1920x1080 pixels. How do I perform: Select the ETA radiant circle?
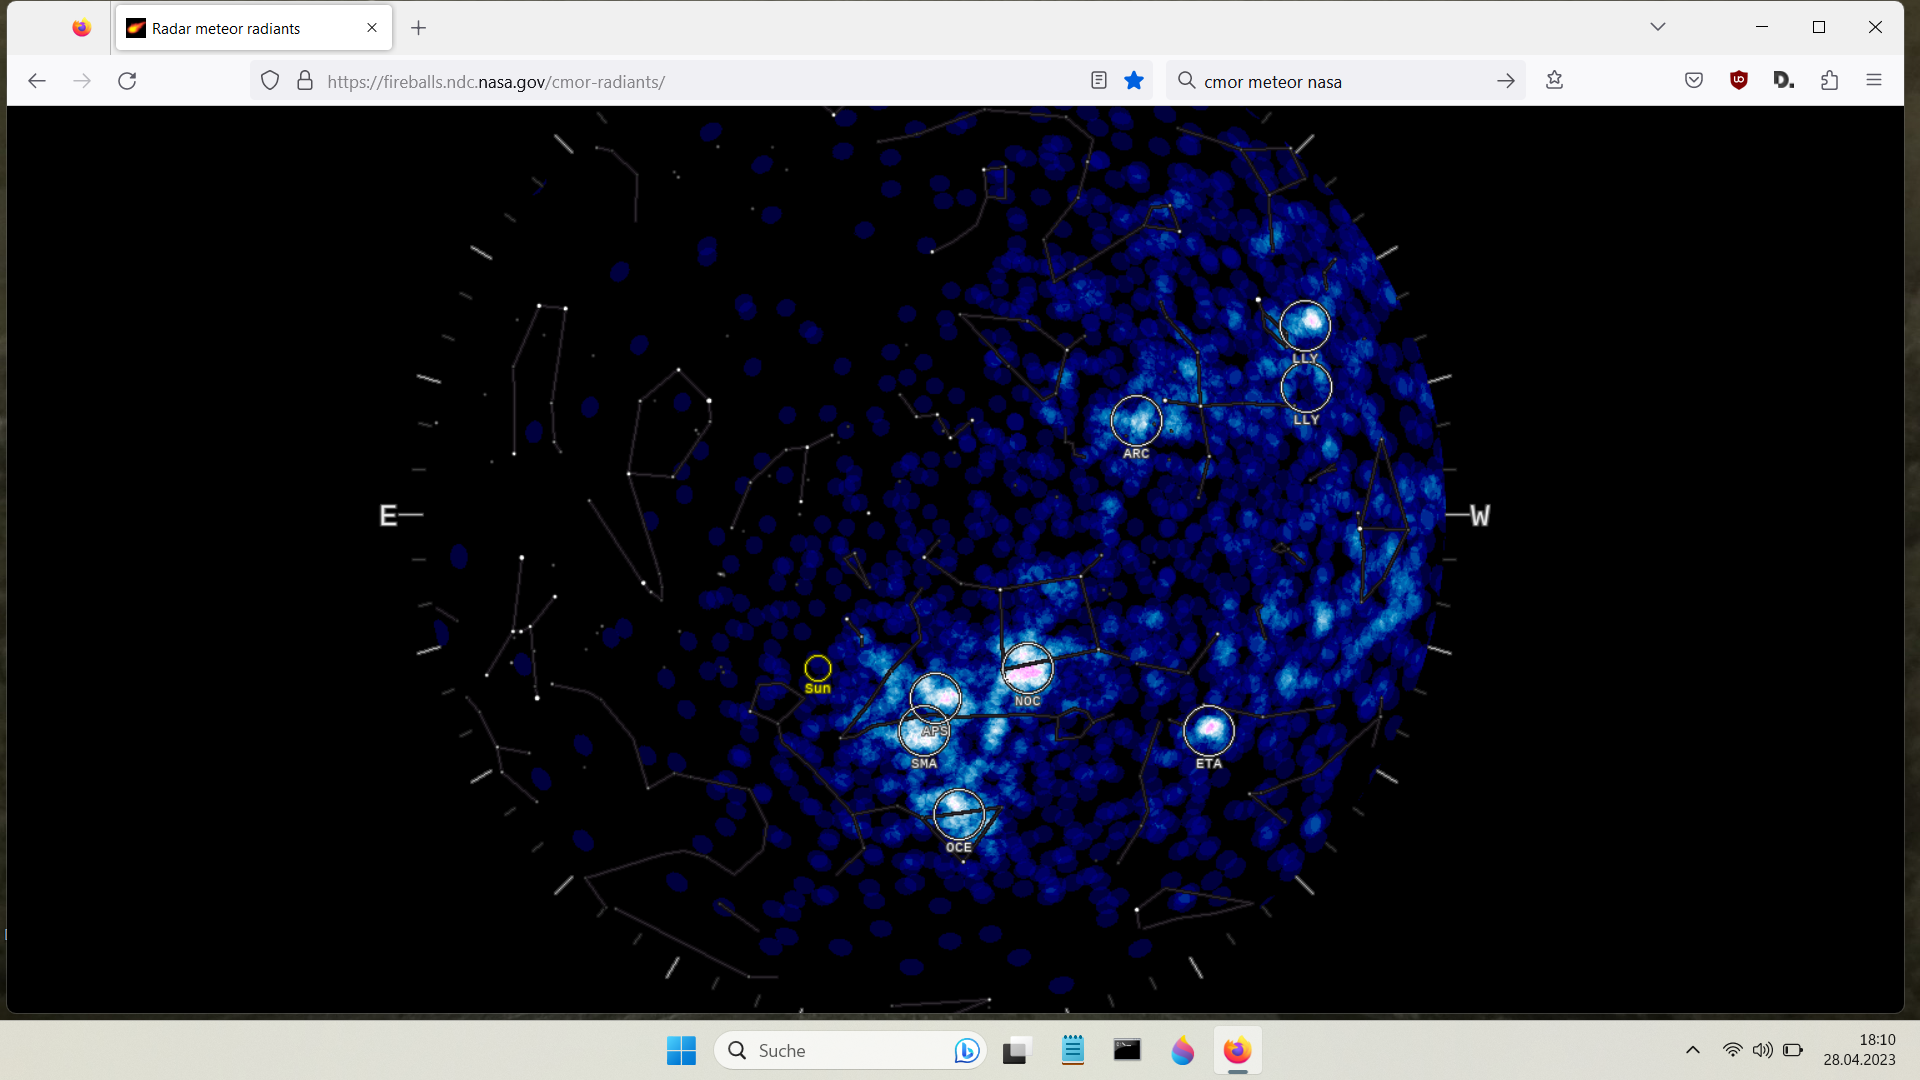click(1209, 730)
